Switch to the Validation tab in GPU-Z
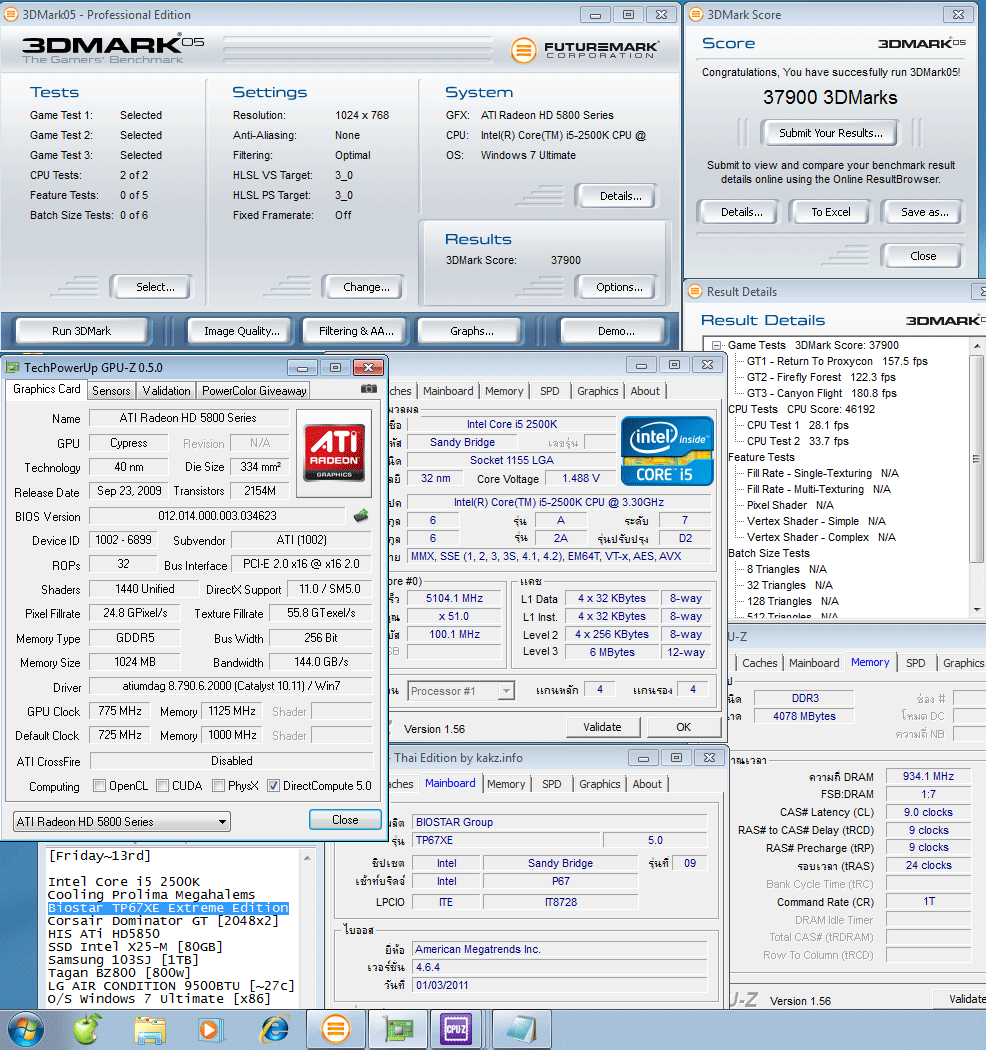Screen dimensions: 986x1050 point(166,390)
